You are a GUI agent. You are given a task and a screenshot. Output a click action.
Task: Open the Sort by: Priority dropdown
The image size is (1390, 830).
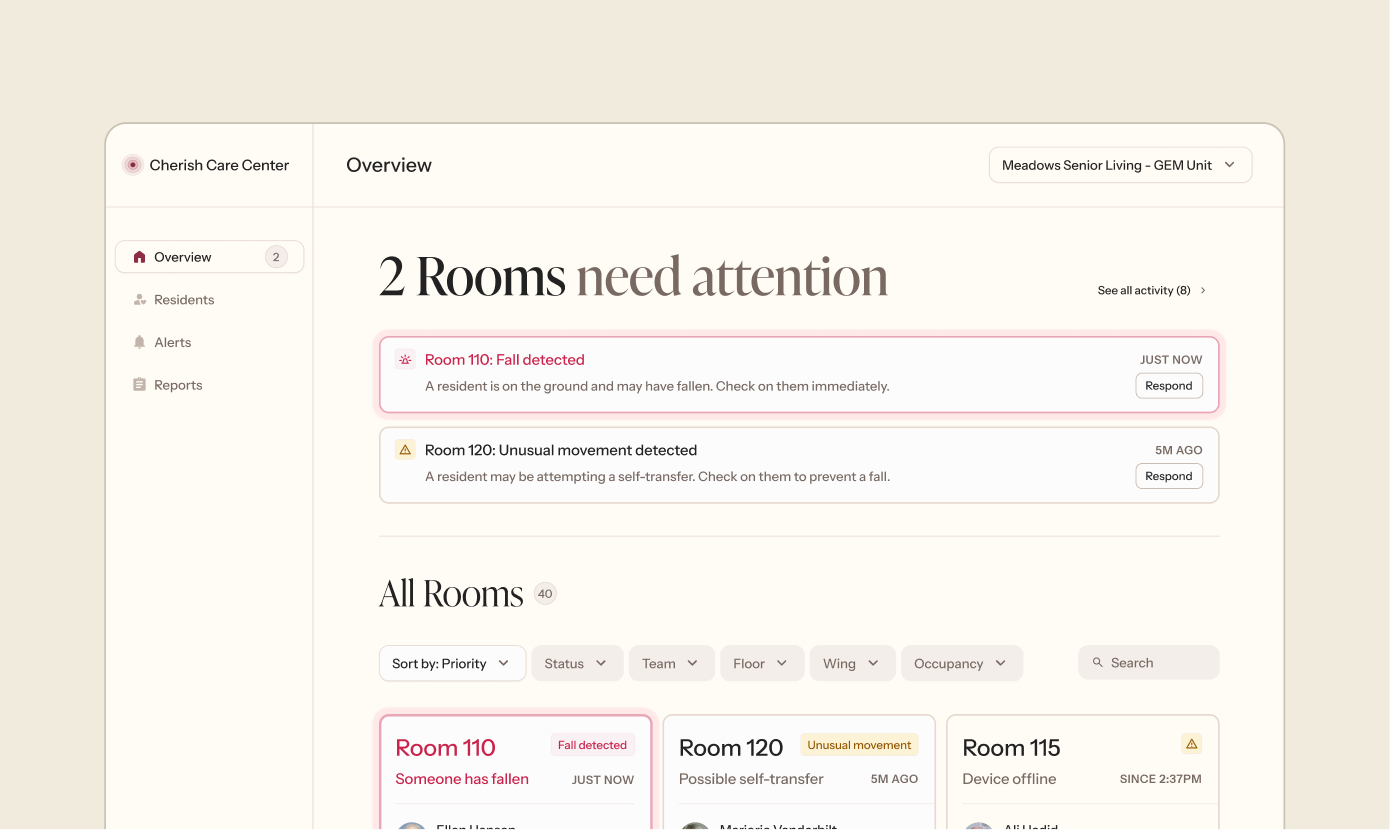452,663
